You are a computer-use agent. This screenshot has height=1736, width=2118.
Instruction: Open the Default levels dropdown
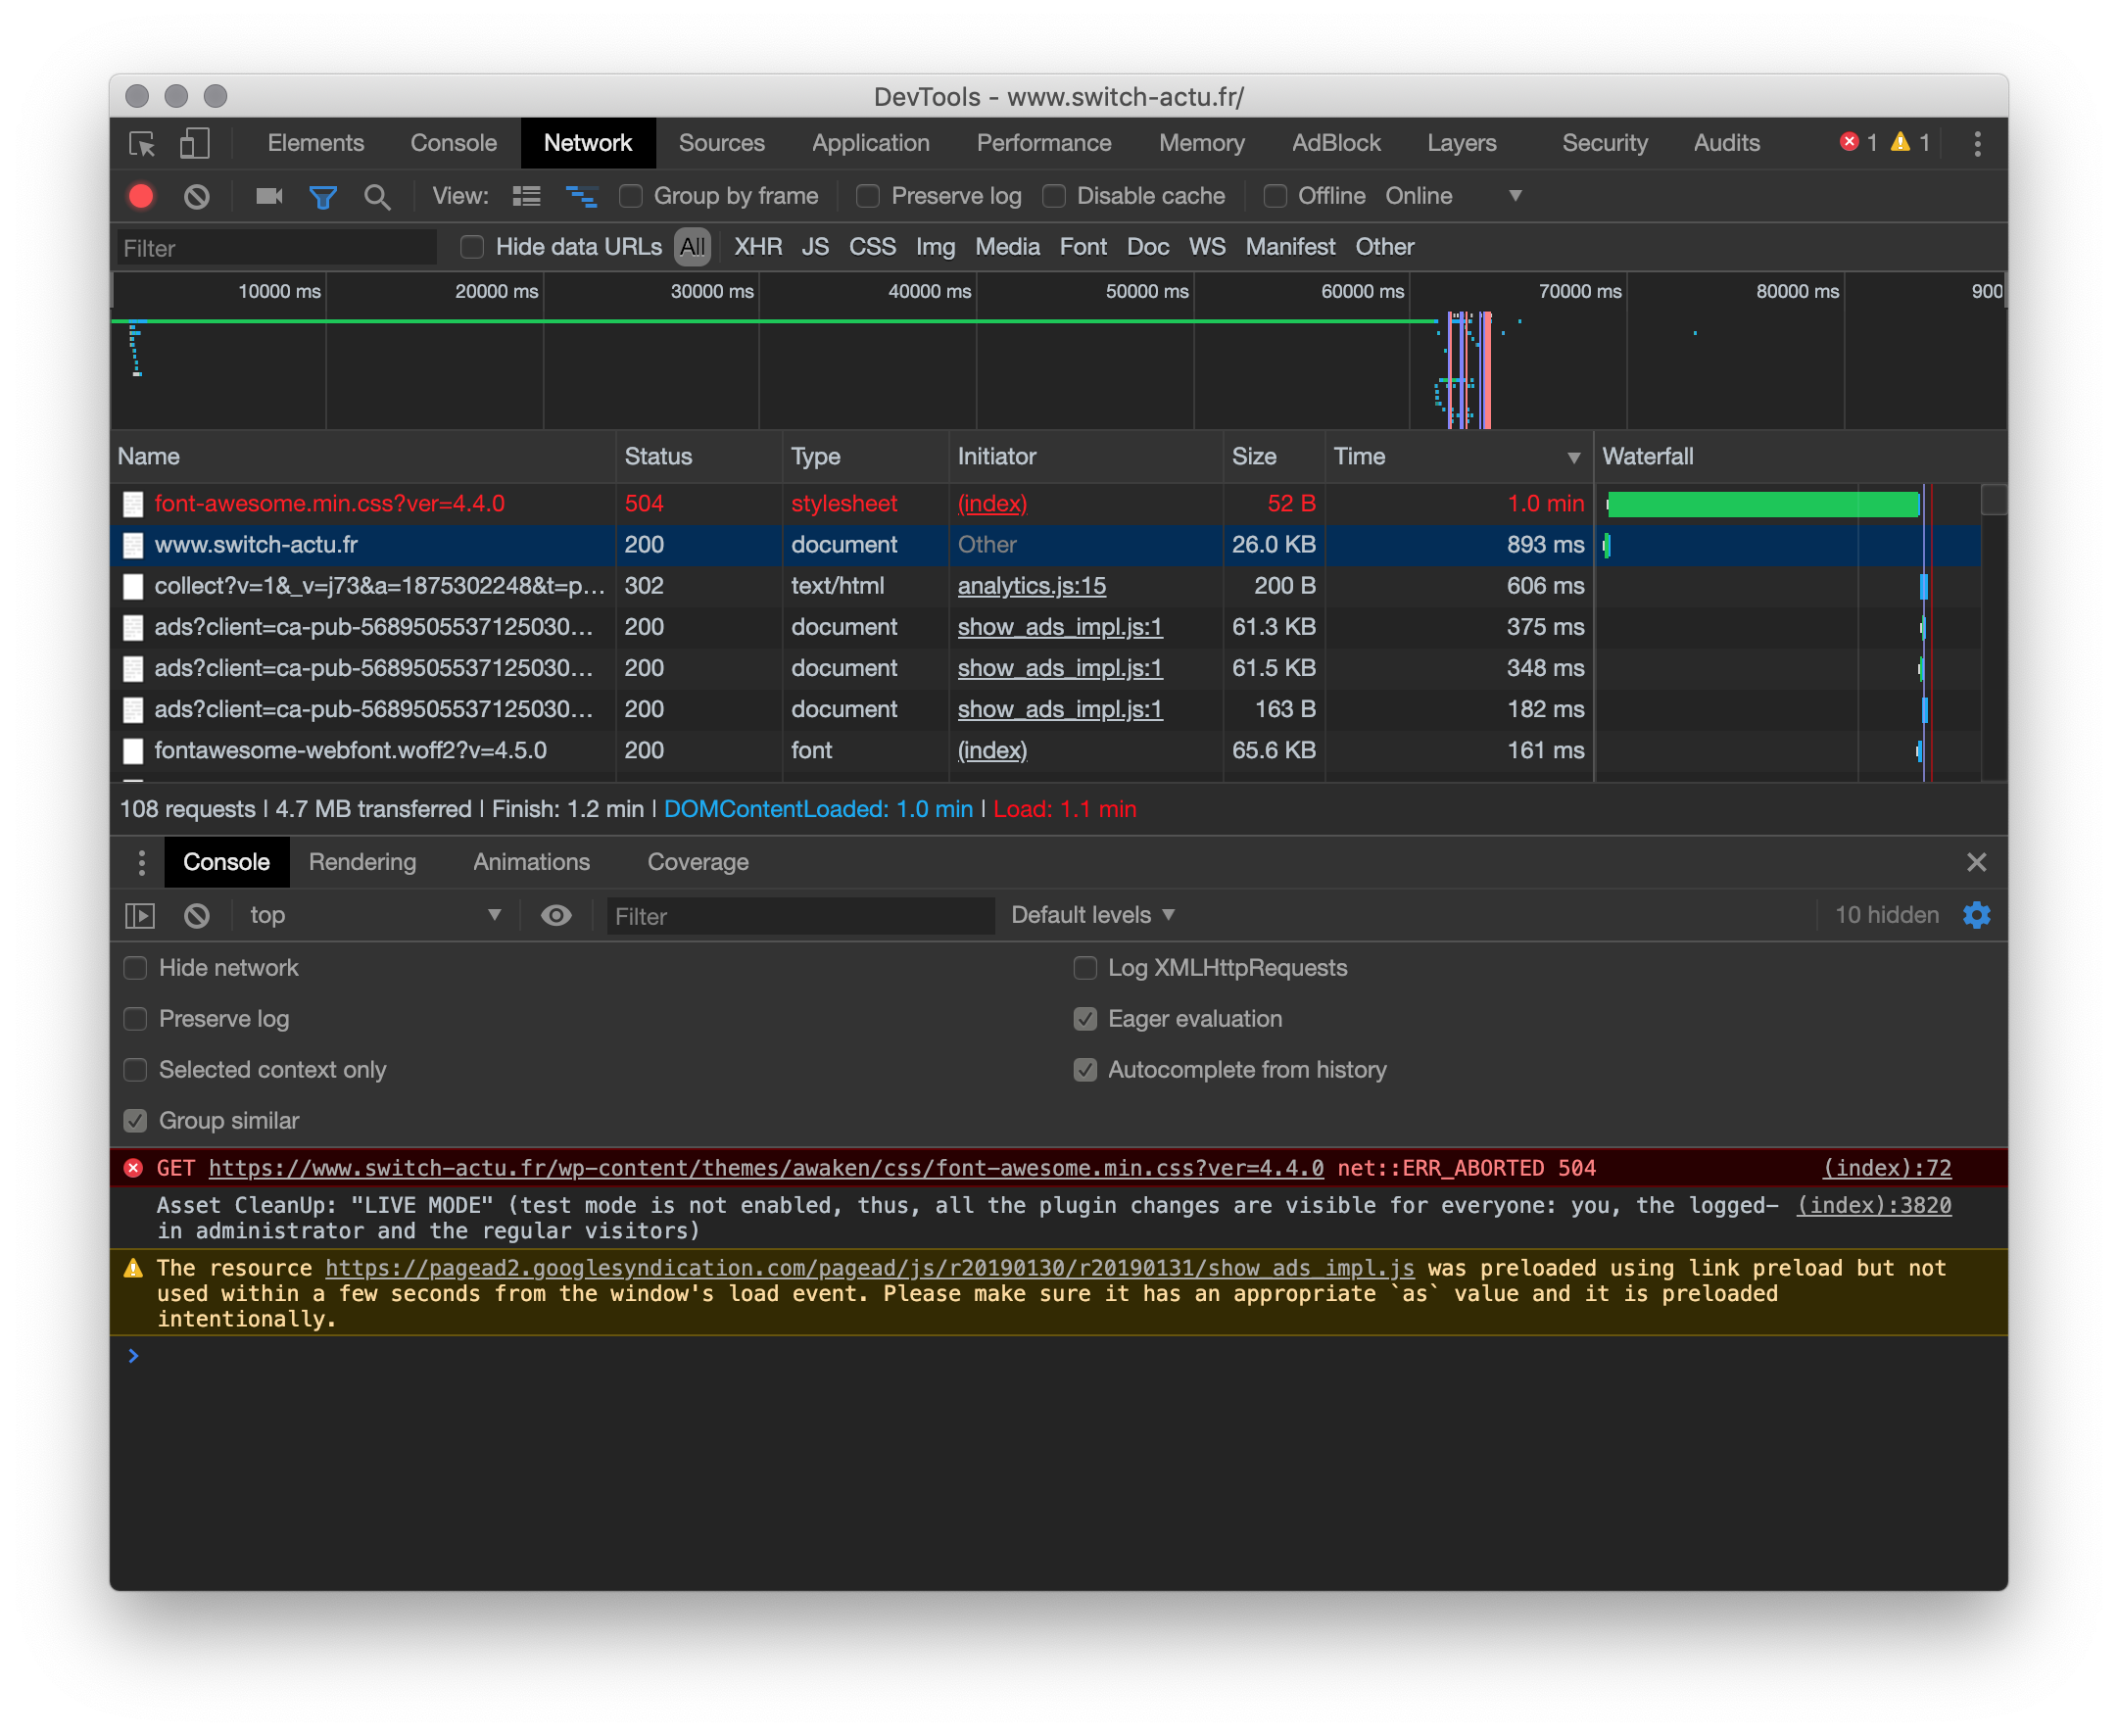point(1092,915)
